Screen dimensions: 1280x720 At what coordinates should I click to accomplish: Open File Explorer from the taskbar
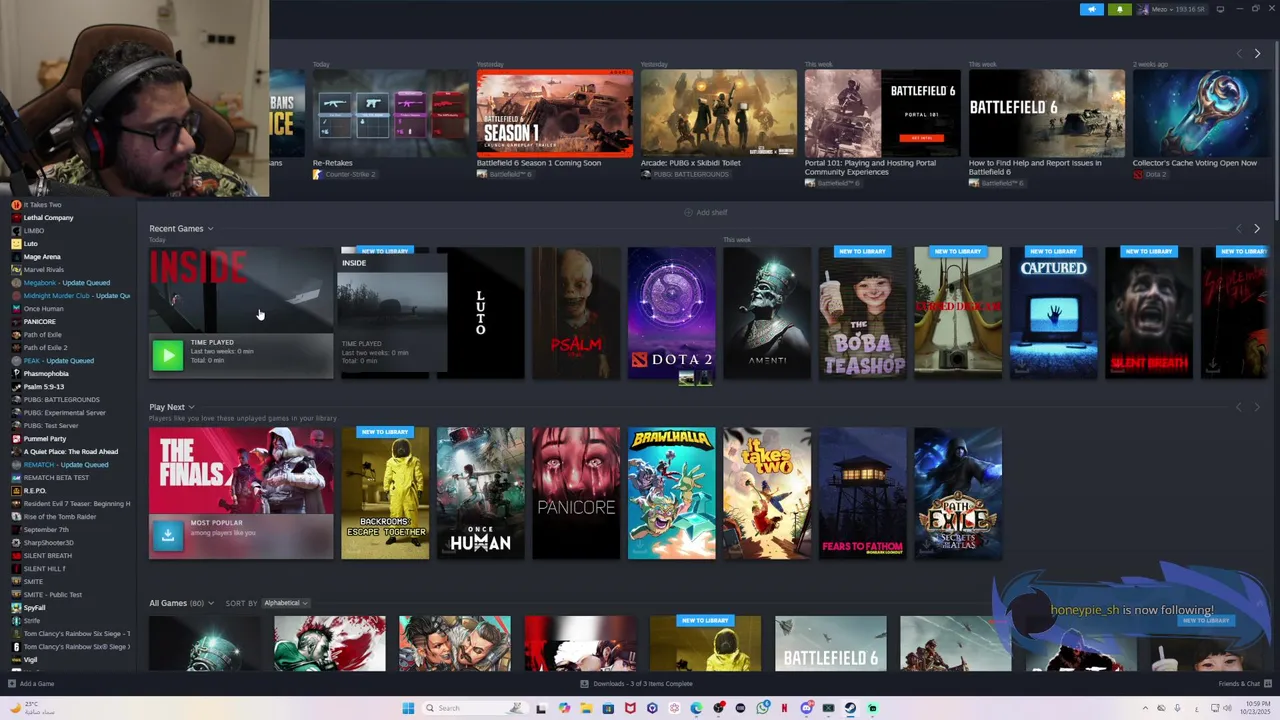(586, 708)
